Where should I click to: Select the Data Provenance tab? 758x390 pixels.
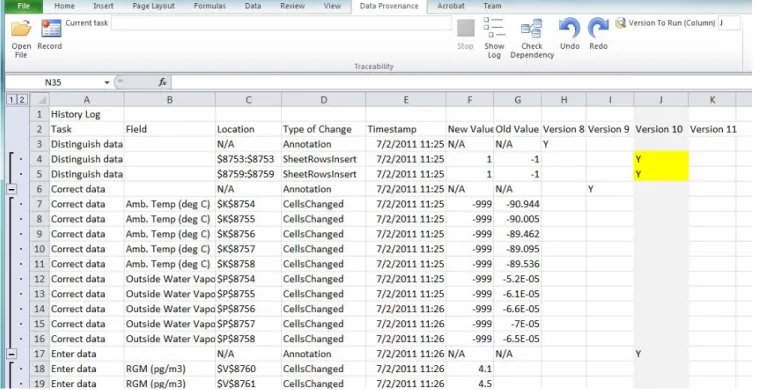coord(389,6)
